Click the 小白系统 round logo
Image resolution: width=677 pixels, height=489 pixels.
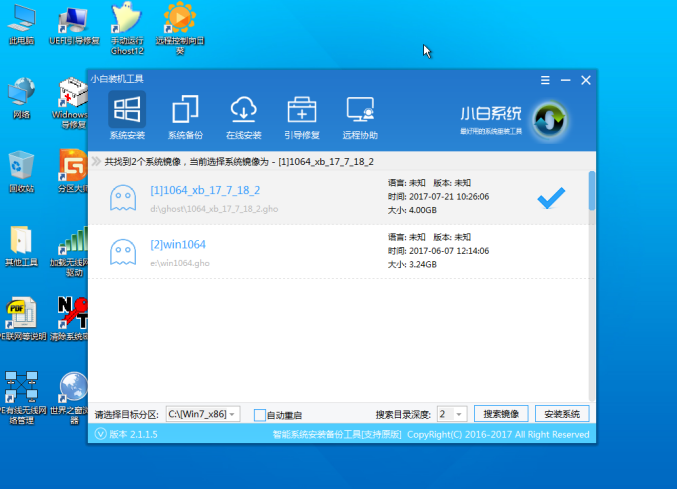[549, 120]
